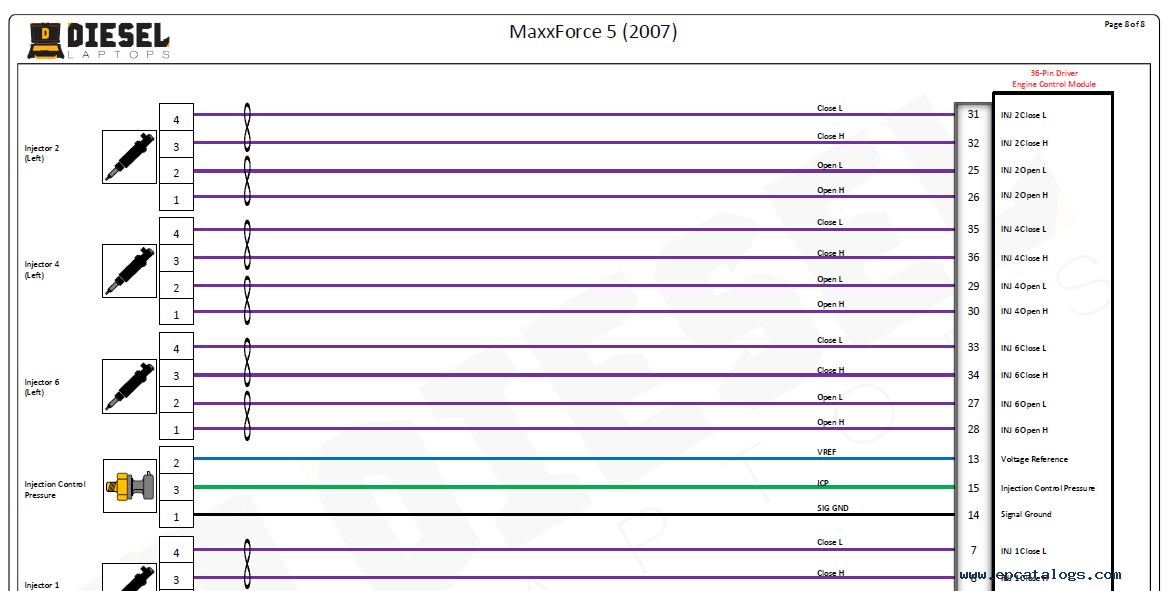Select pin 2 on the Injector 6 connector
This screenshot has width=1172, height=591.
tap(176, 400)
